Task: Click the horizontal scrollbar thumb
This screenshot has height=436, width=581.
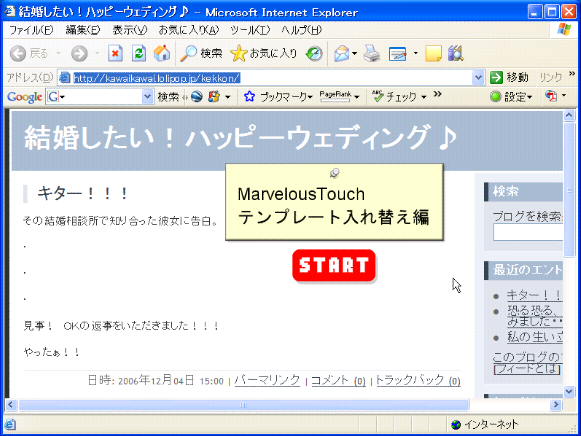Action: pyautogui.click(x=244, y=405)
